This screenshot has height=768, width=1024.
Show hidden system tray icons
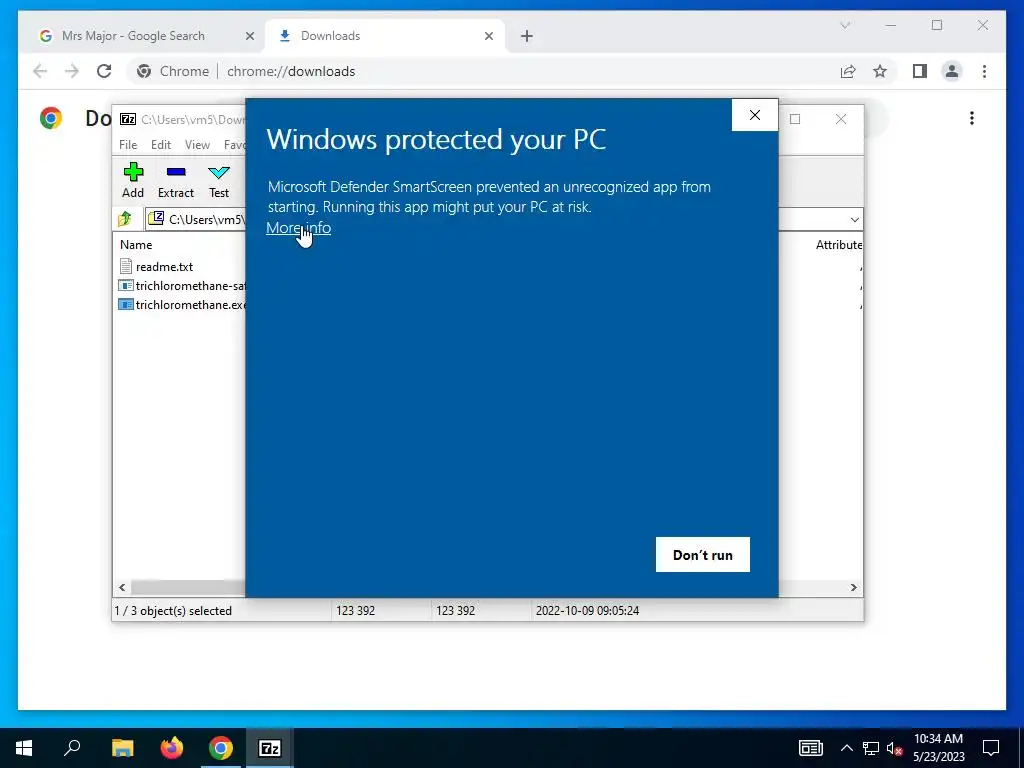[846, 748]
